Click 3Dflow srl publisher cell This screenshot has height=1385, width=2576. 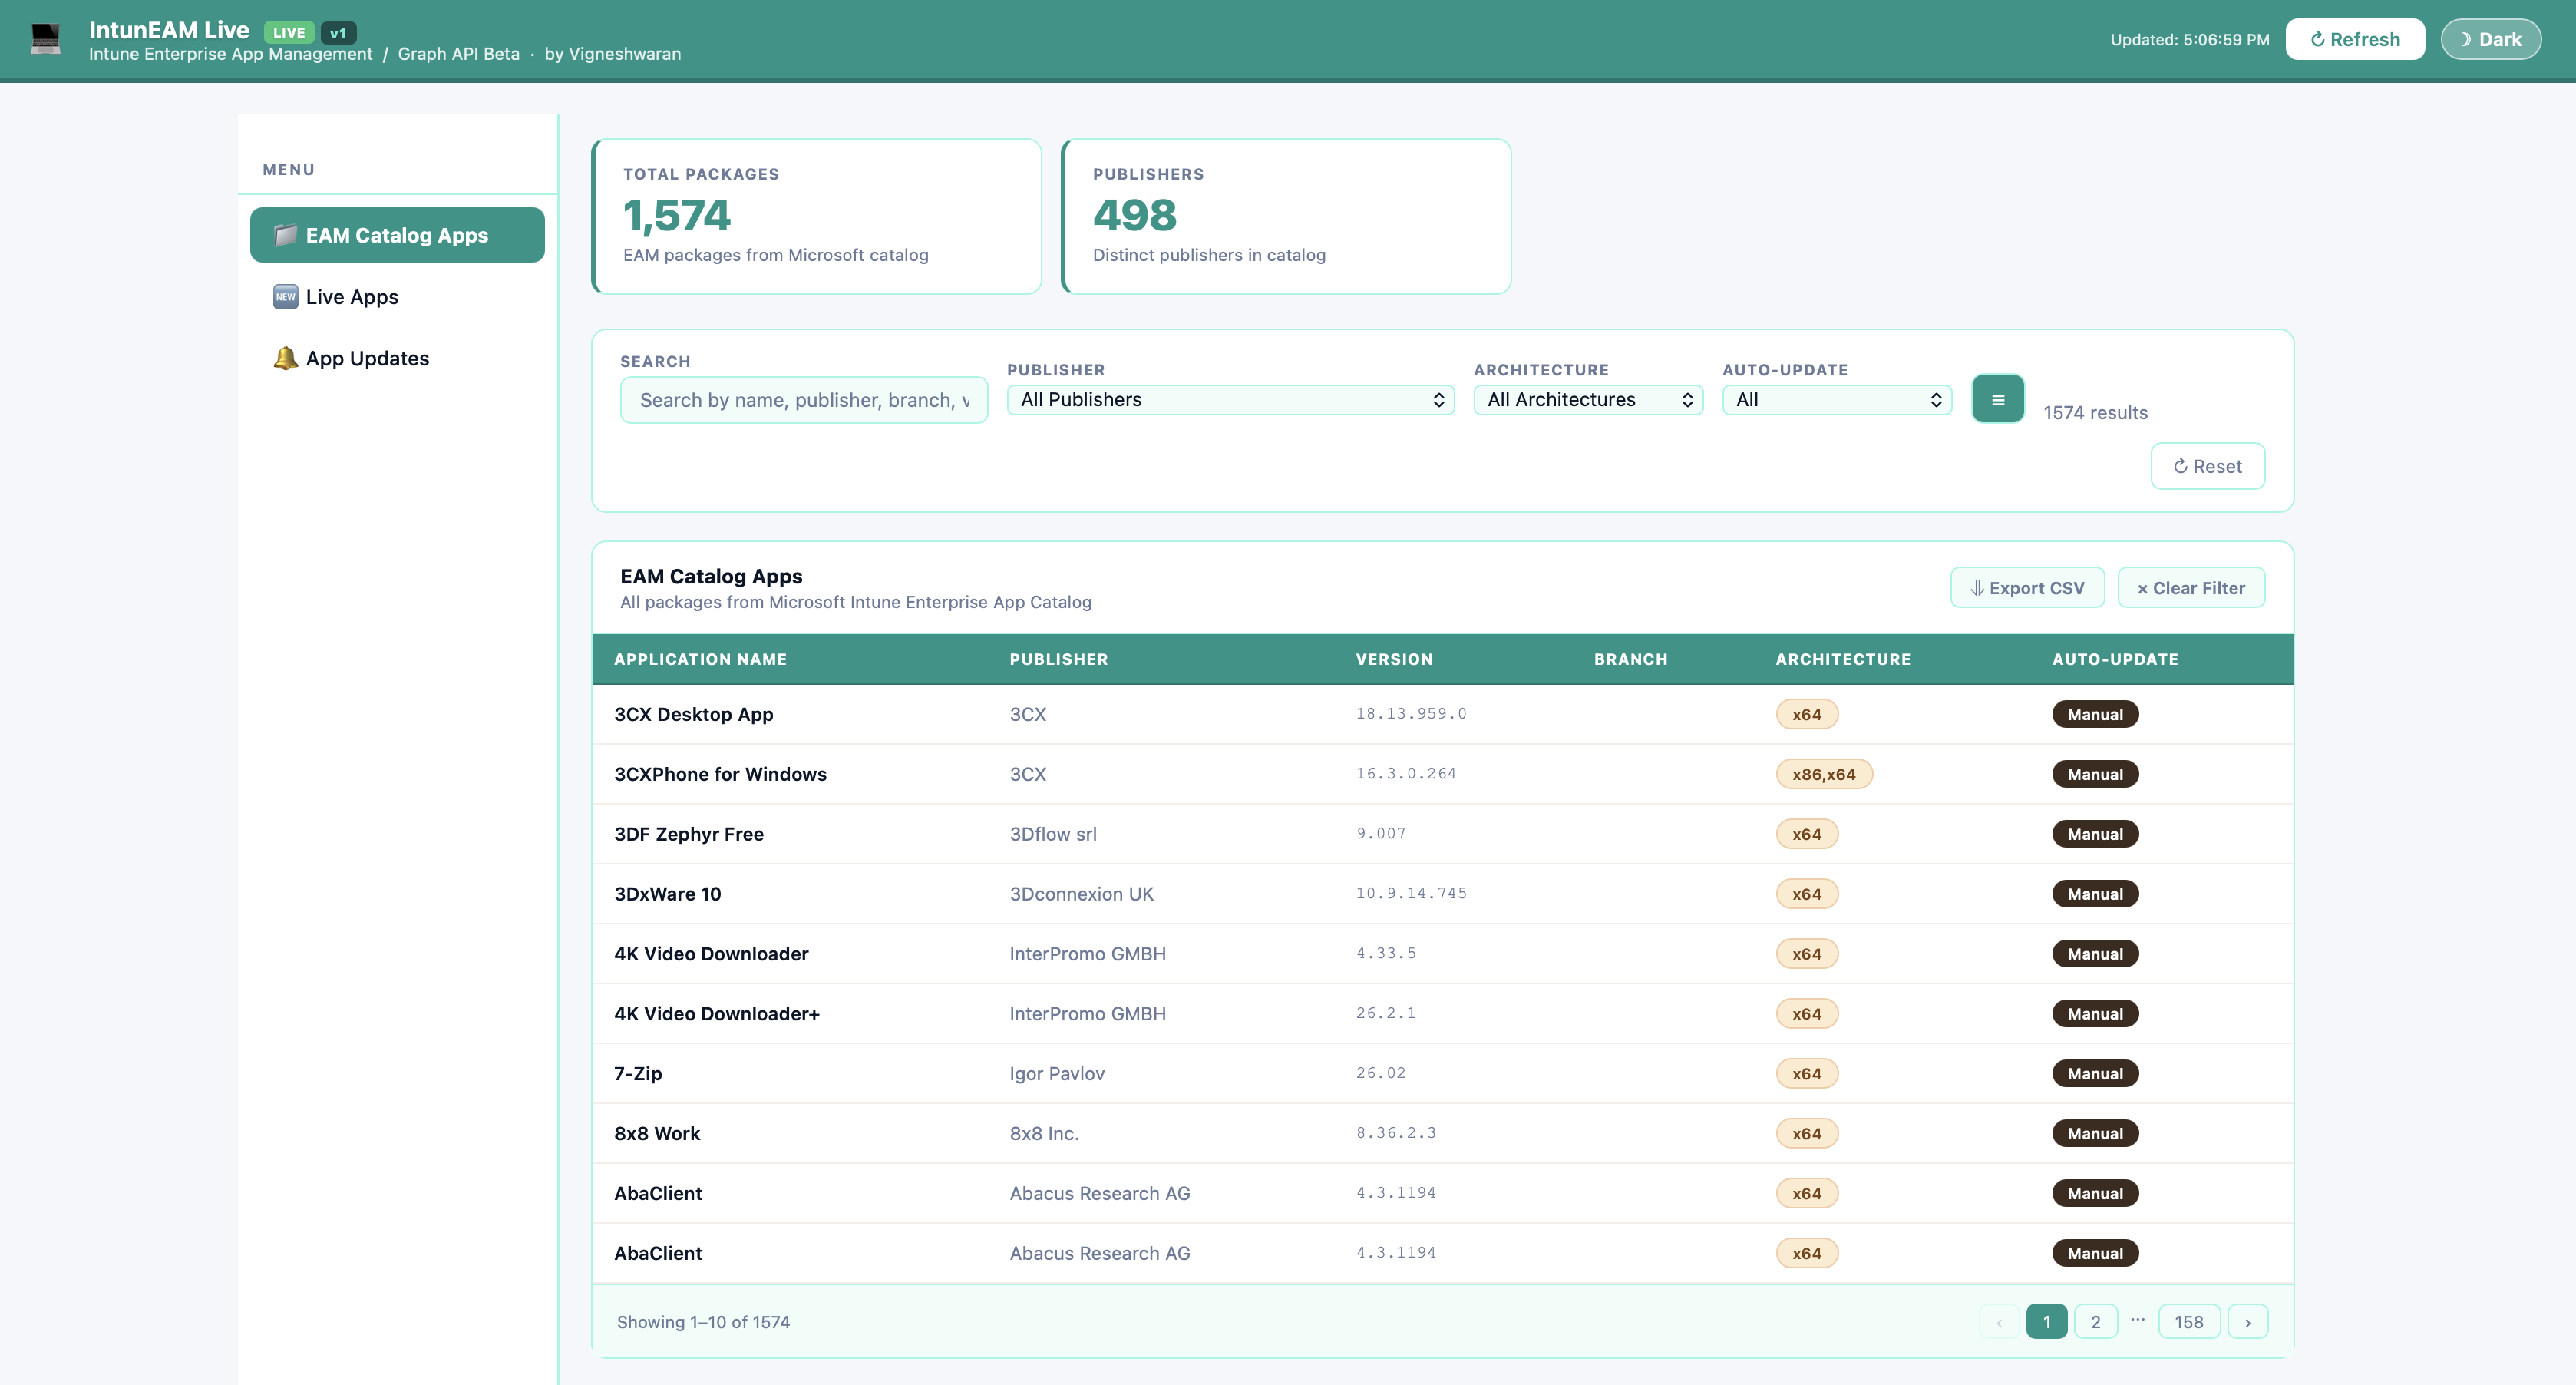1052,834
